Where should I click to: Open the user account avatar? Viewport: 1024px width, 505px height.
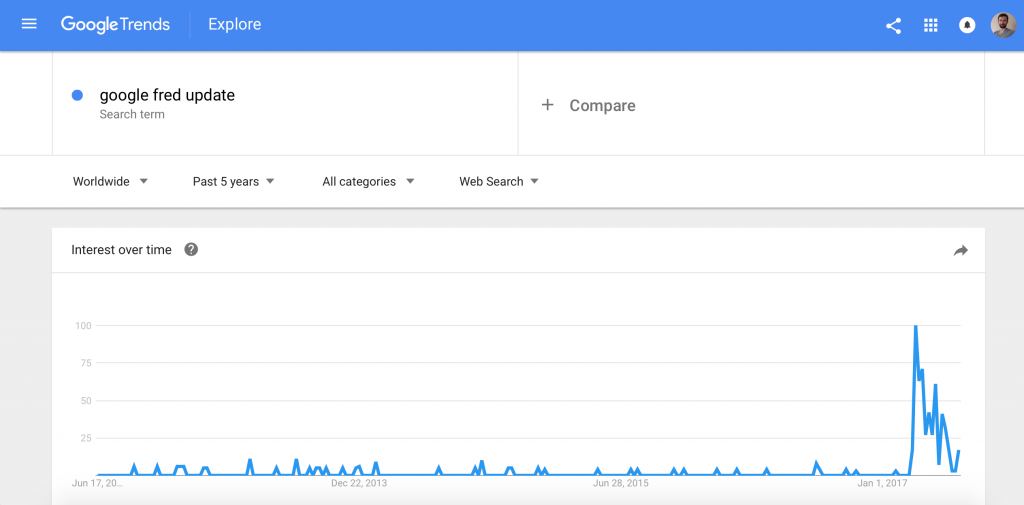[1003, 25]
